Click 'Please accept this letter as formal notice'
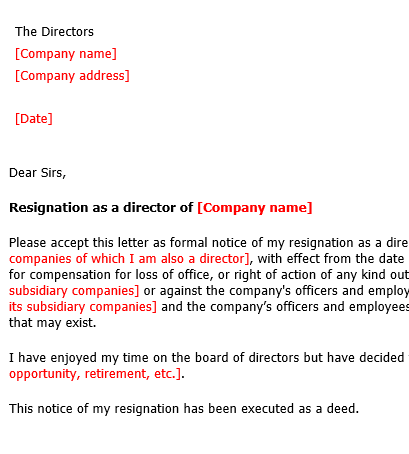The width and height of the screenshot is (409, 454). pos(130,243)
